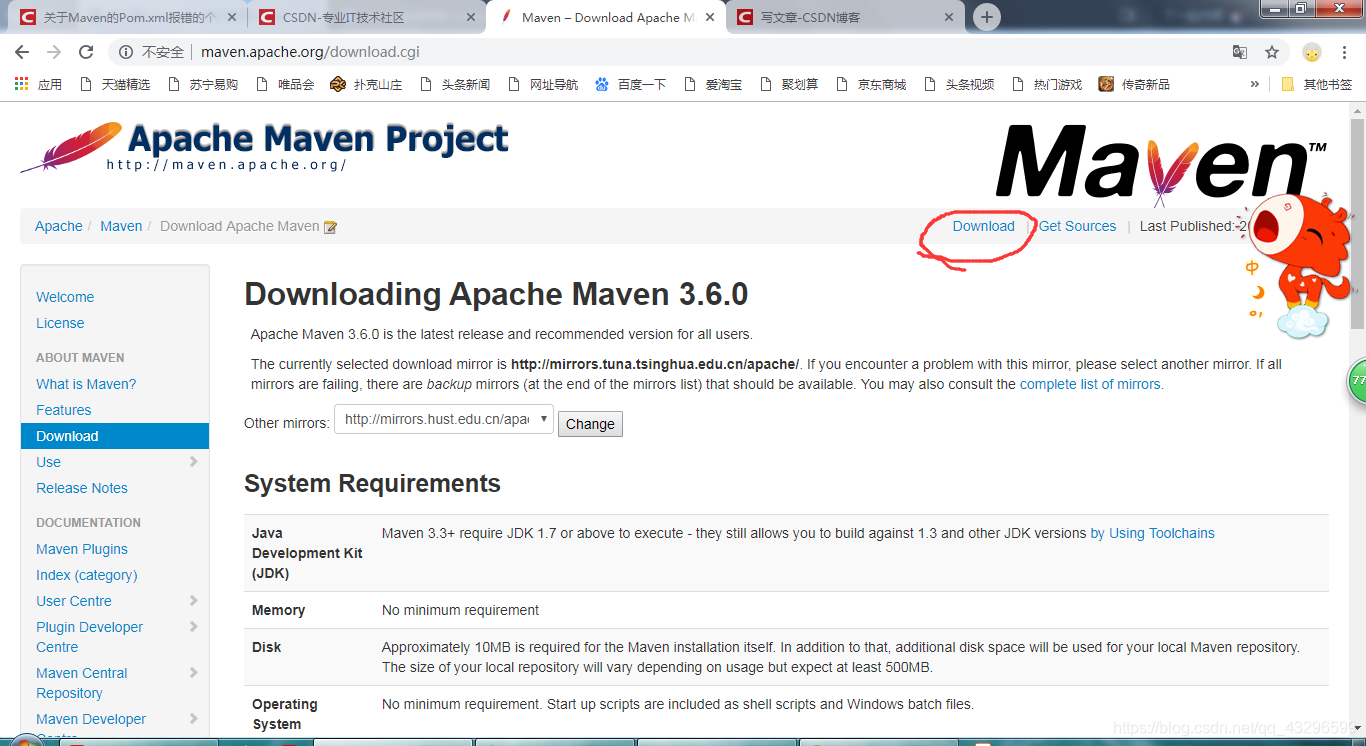The height and width of the screenshot is (746, 1366).
Task: Click the Downloading Apache Maven 3.6.0 heading
Action: tap(496, 294)
